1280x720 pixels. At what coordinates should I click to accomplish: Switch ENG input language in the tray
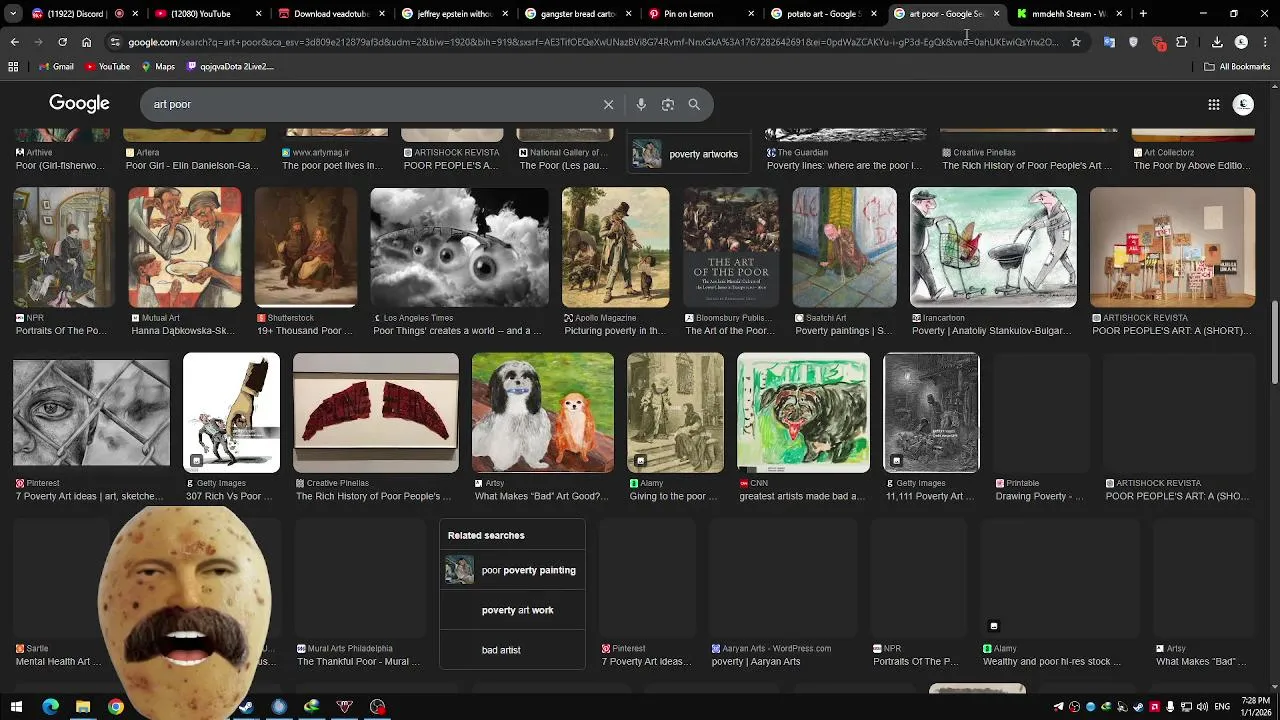pos(1222,707)
